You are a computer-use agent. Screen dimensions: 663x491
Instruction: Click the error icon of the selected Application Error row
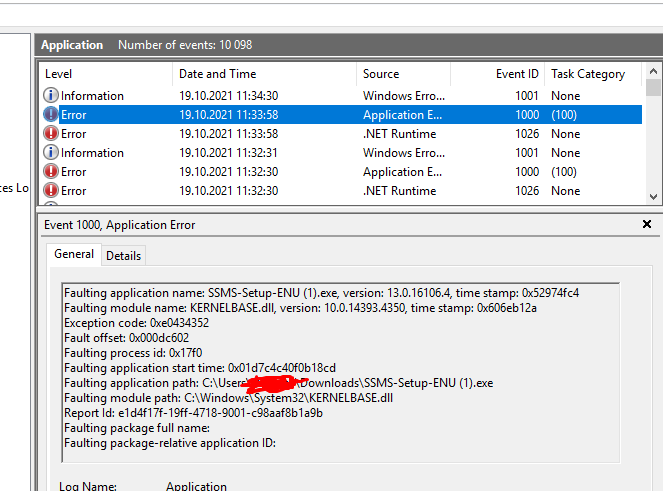[x=51, y=115]
